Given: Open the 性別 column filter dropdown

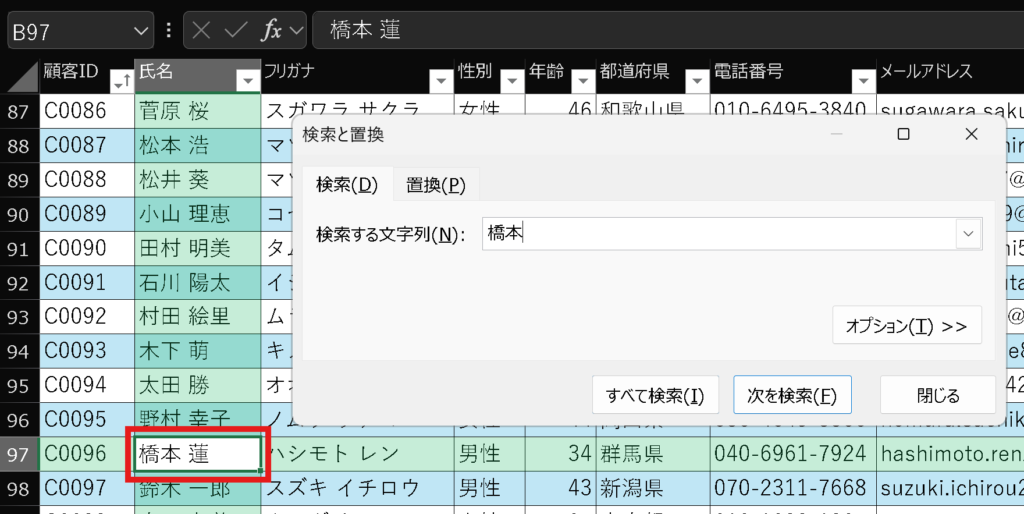Looking at the screenshot, I should [511, 82].
